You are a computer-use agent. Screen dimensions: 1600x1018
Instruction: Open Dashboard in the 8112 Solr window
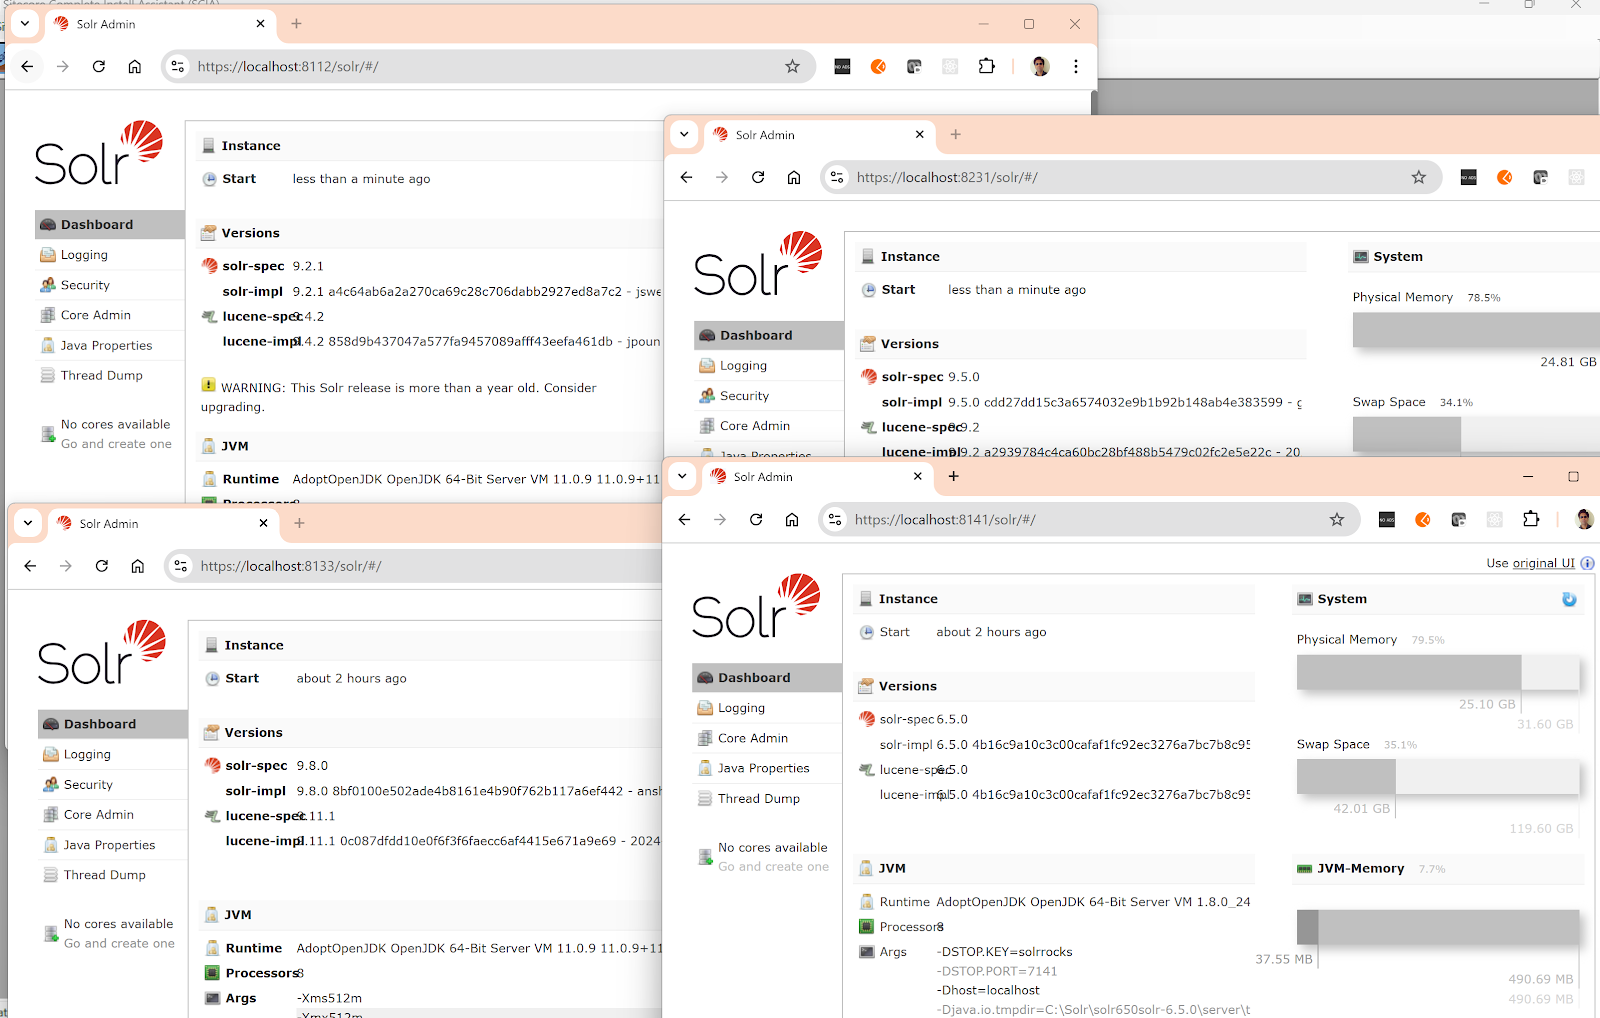pos(110,224)
